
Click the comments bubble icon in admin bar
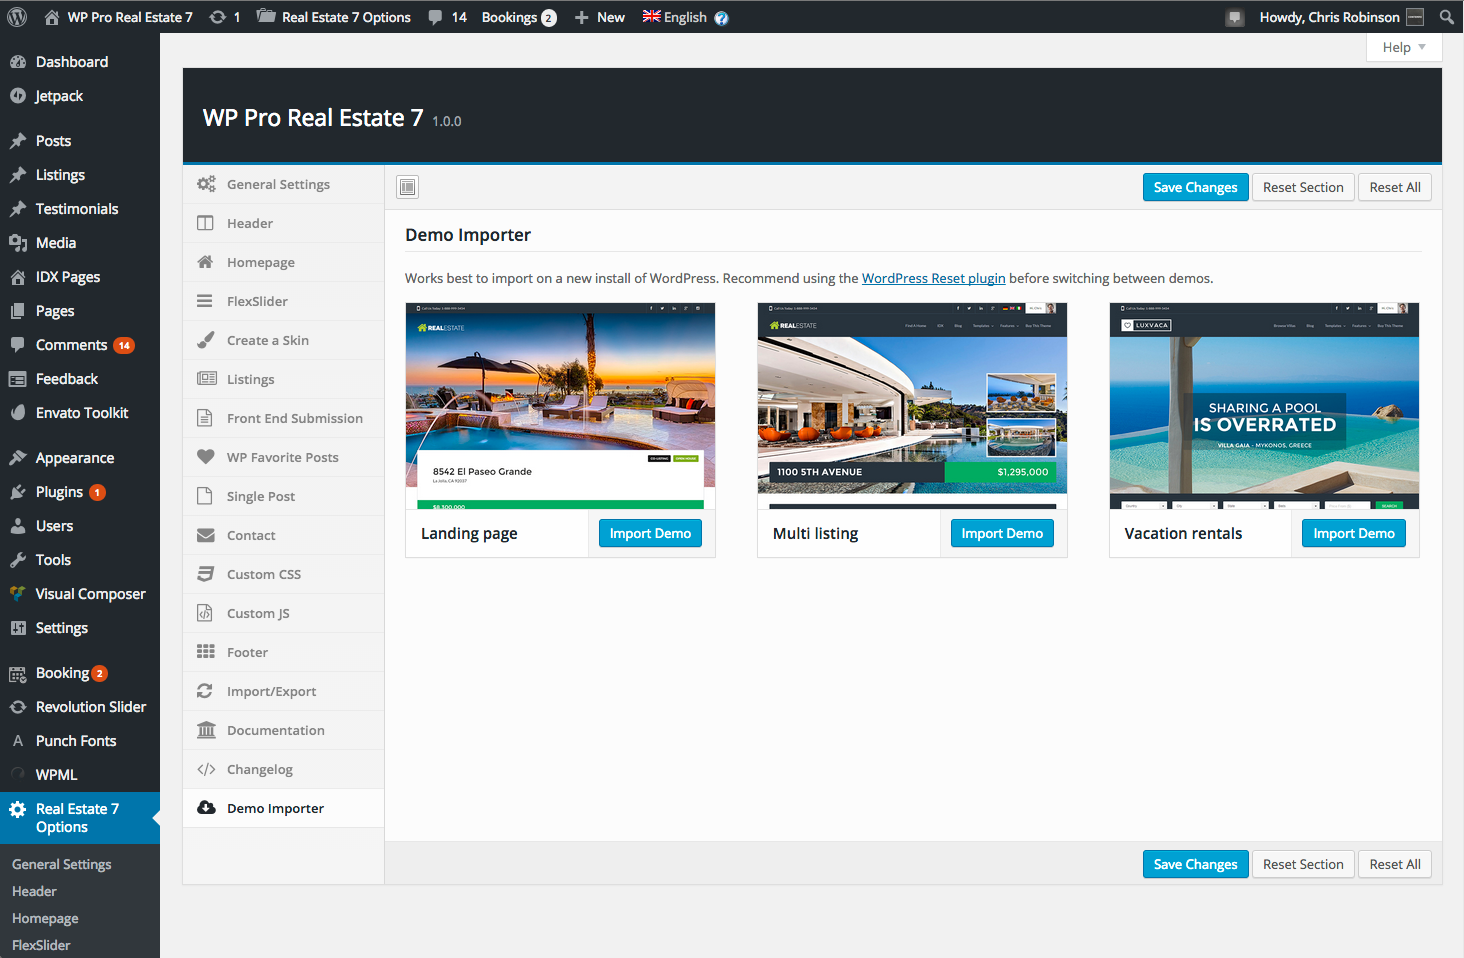click(435, 17)
